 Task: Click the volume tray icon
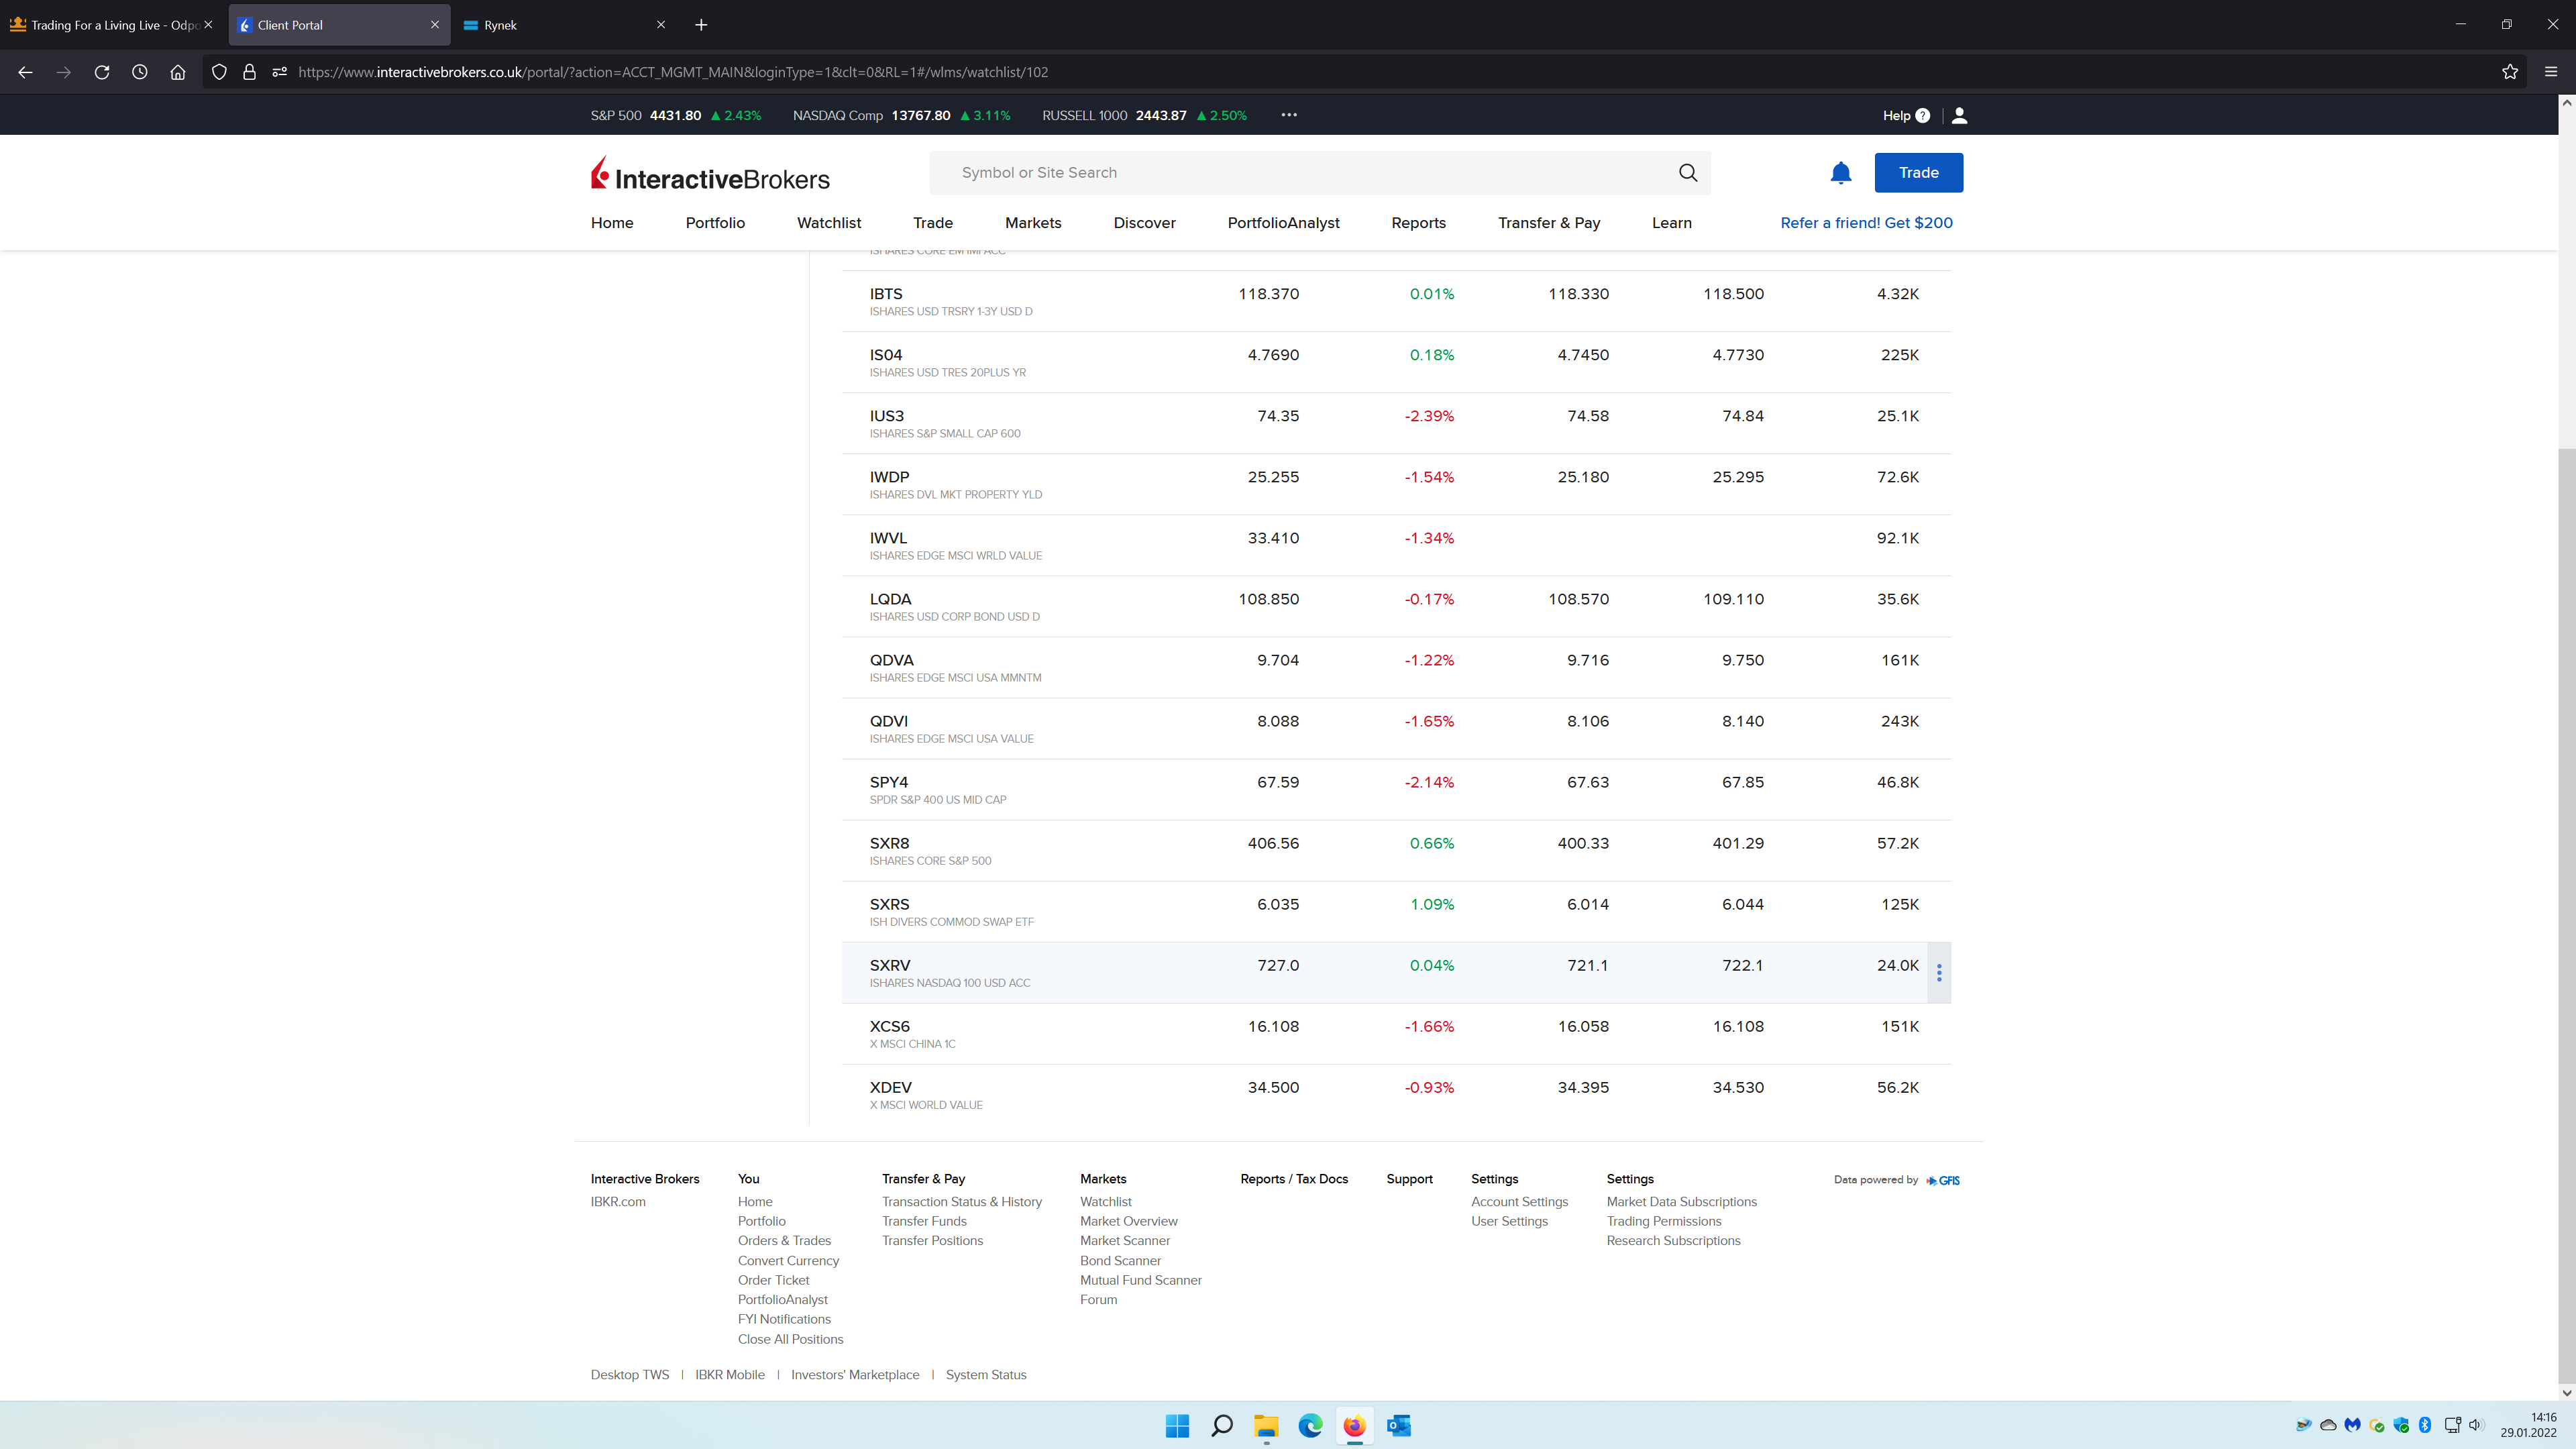(2476, 1425)
